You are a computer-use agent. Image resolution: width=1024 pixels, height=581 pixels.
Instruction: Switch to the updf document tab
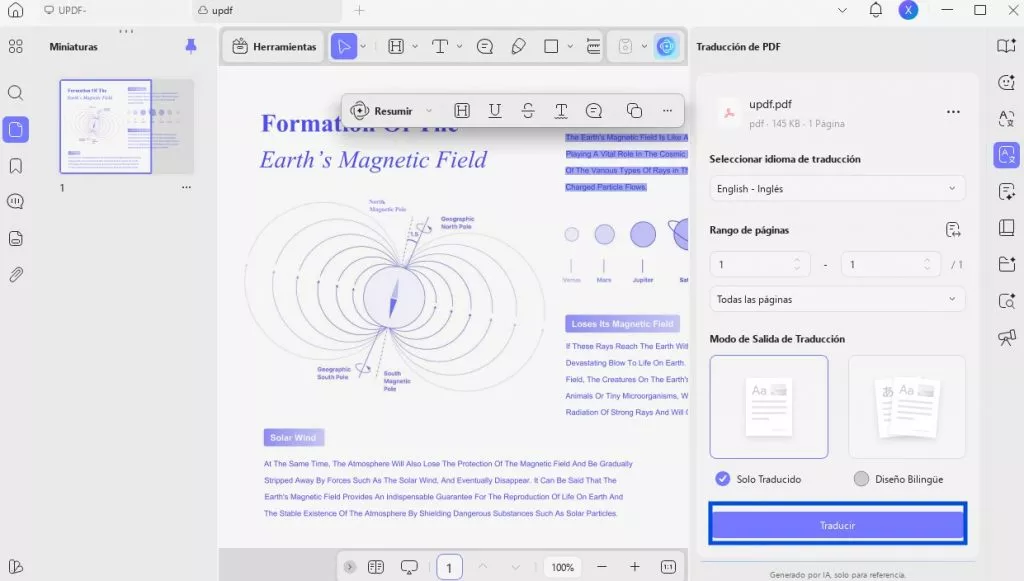point(268,10)
